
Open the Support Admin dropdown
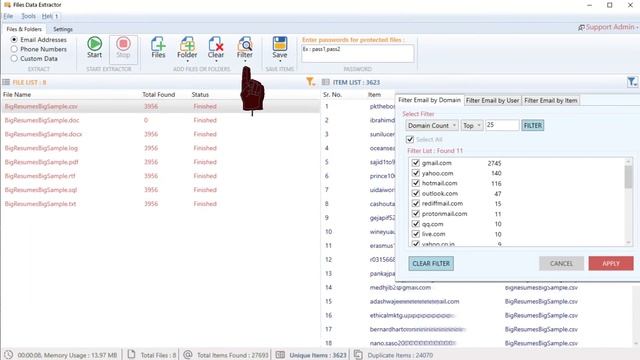point(637,27)
